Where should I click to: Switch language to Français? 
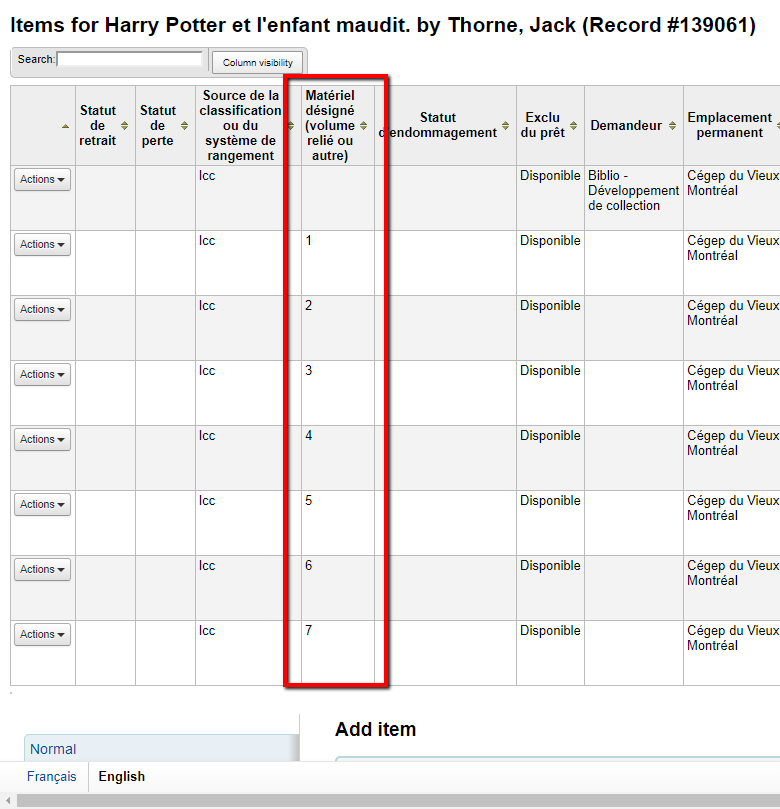pos(52,777)
